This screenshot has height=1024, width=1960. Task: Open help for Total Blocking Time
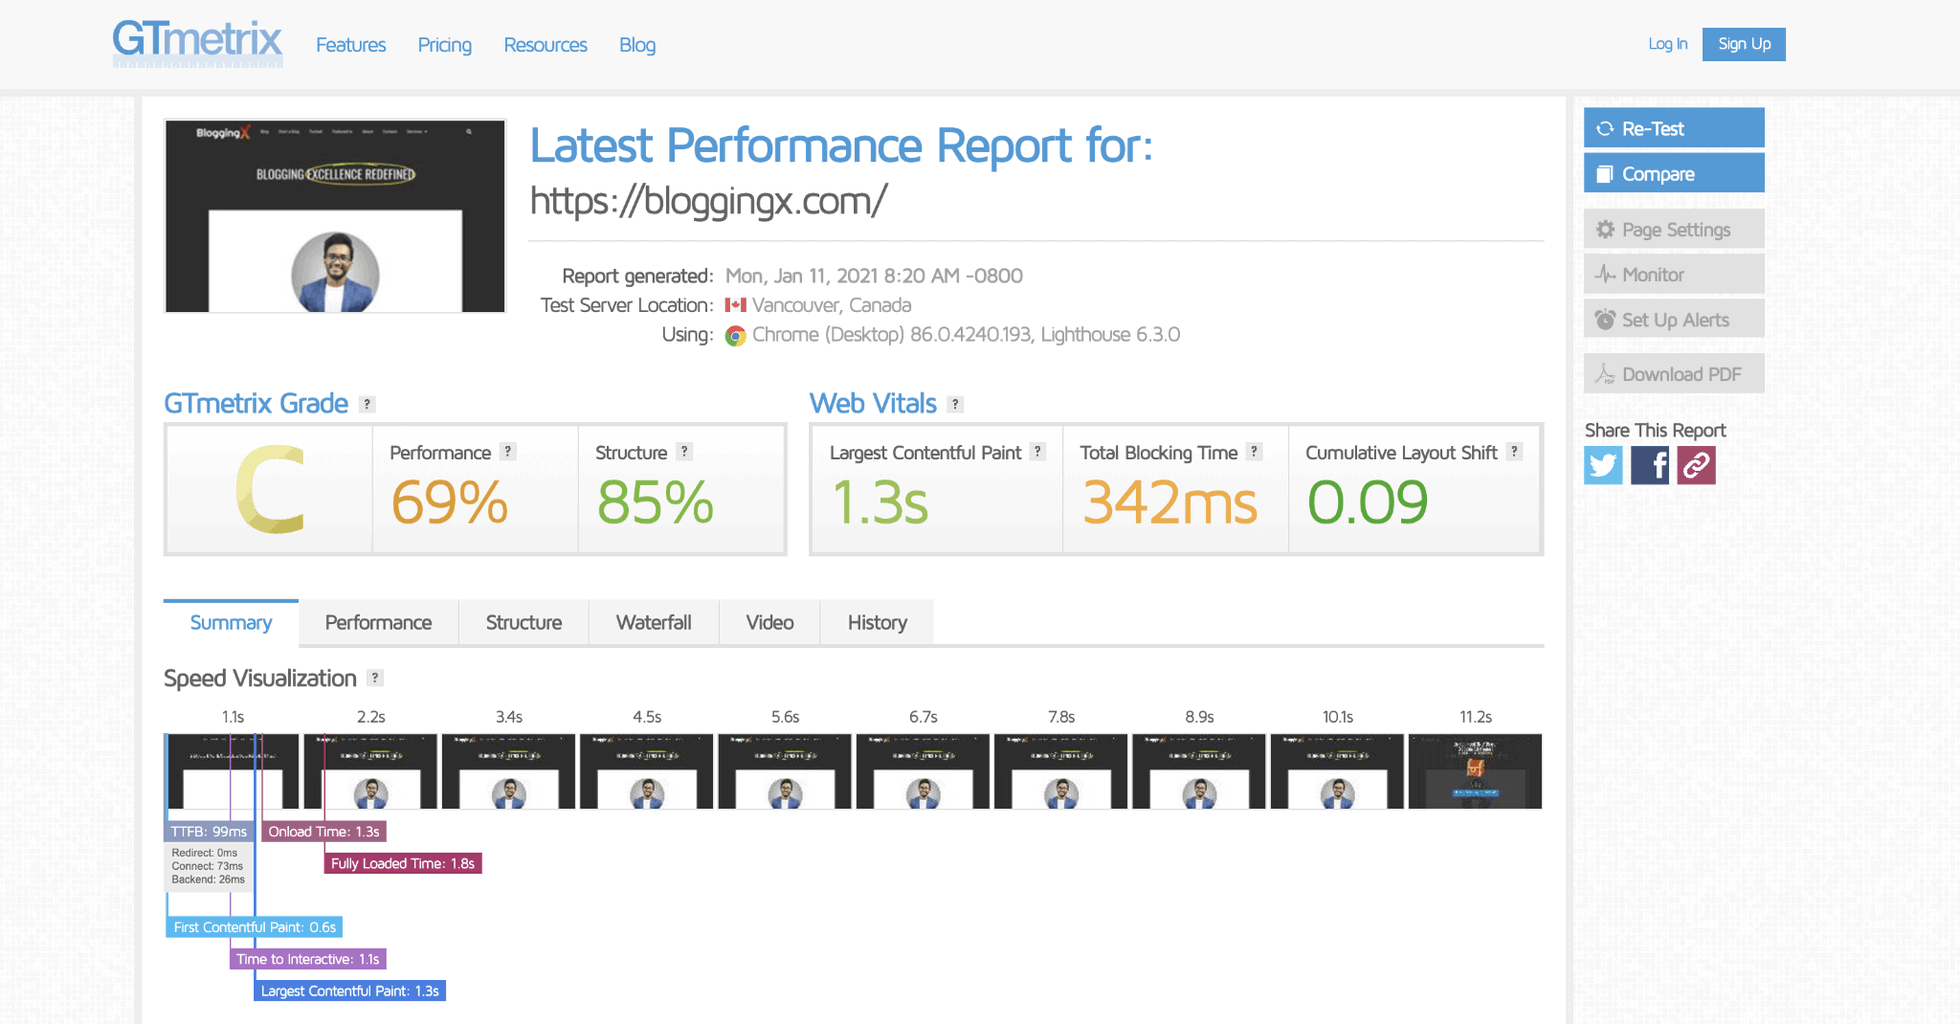click(1254, 452)
